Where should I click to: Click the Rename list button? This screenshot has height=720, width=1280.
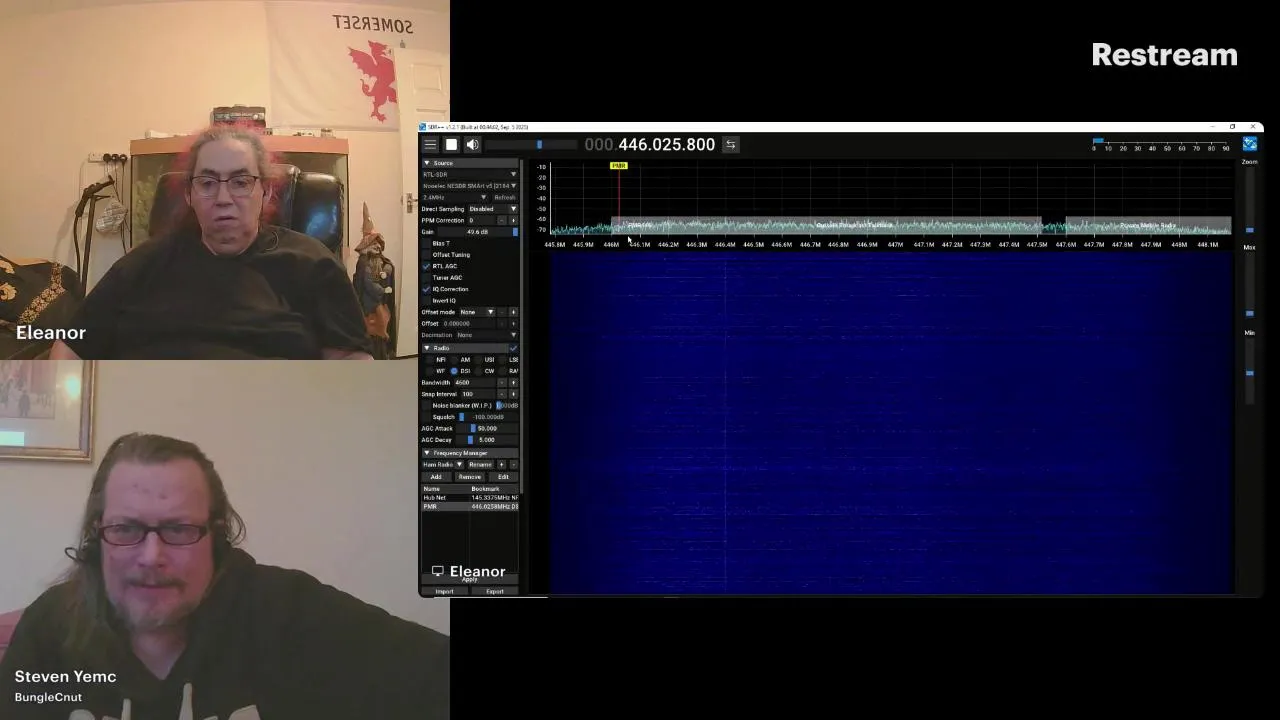pos(480,465)
